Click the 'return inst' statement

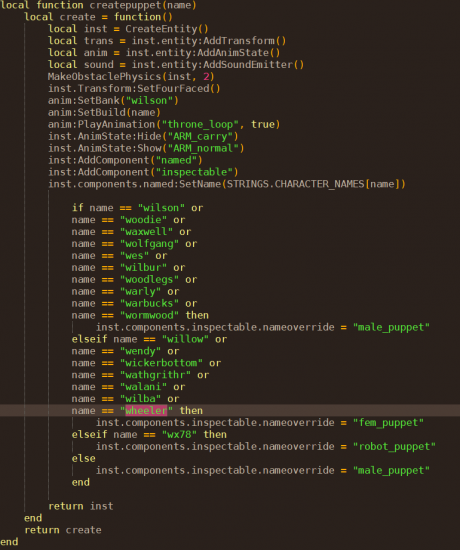point(81,506)
